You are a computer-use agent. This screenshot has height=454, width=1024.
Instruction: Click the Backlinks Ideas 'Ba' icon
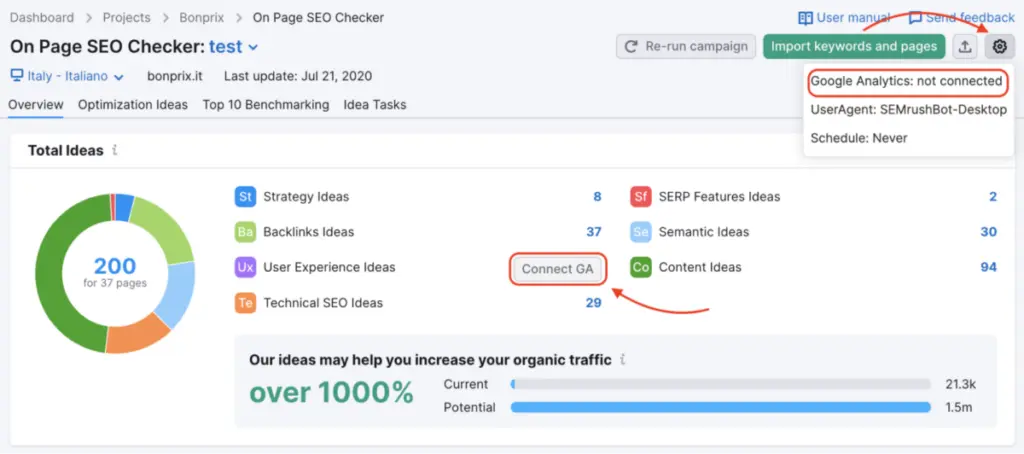click(245, 232)
